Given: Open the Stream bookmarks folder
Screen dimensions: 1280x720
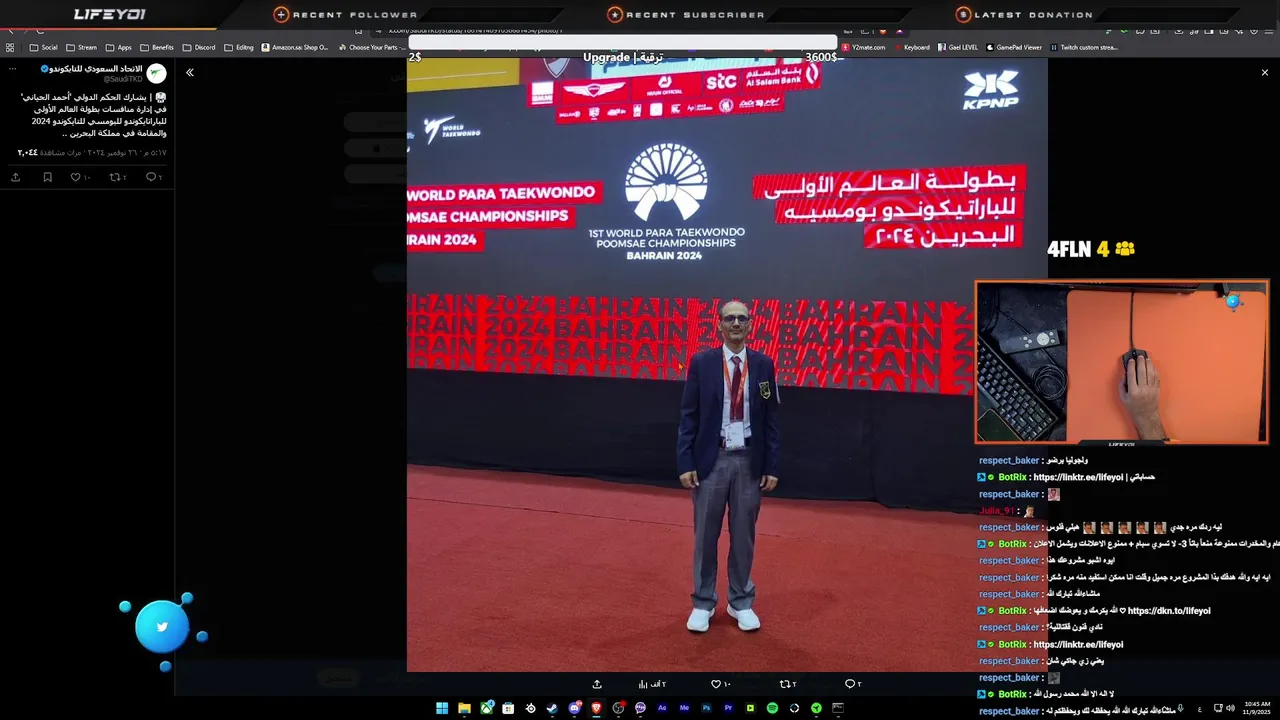Looking at the screenshot, I should coord(81,47).
